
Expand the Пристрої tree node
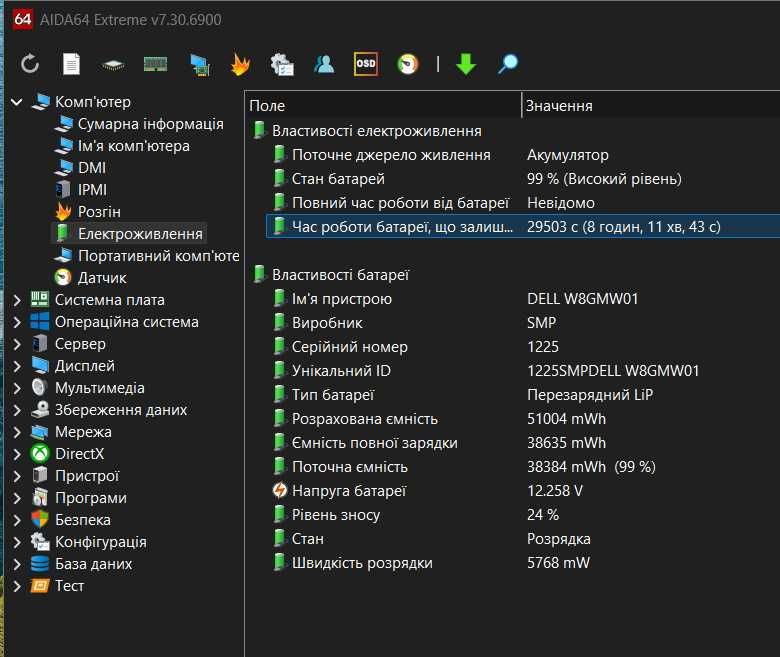click(17, 476)
